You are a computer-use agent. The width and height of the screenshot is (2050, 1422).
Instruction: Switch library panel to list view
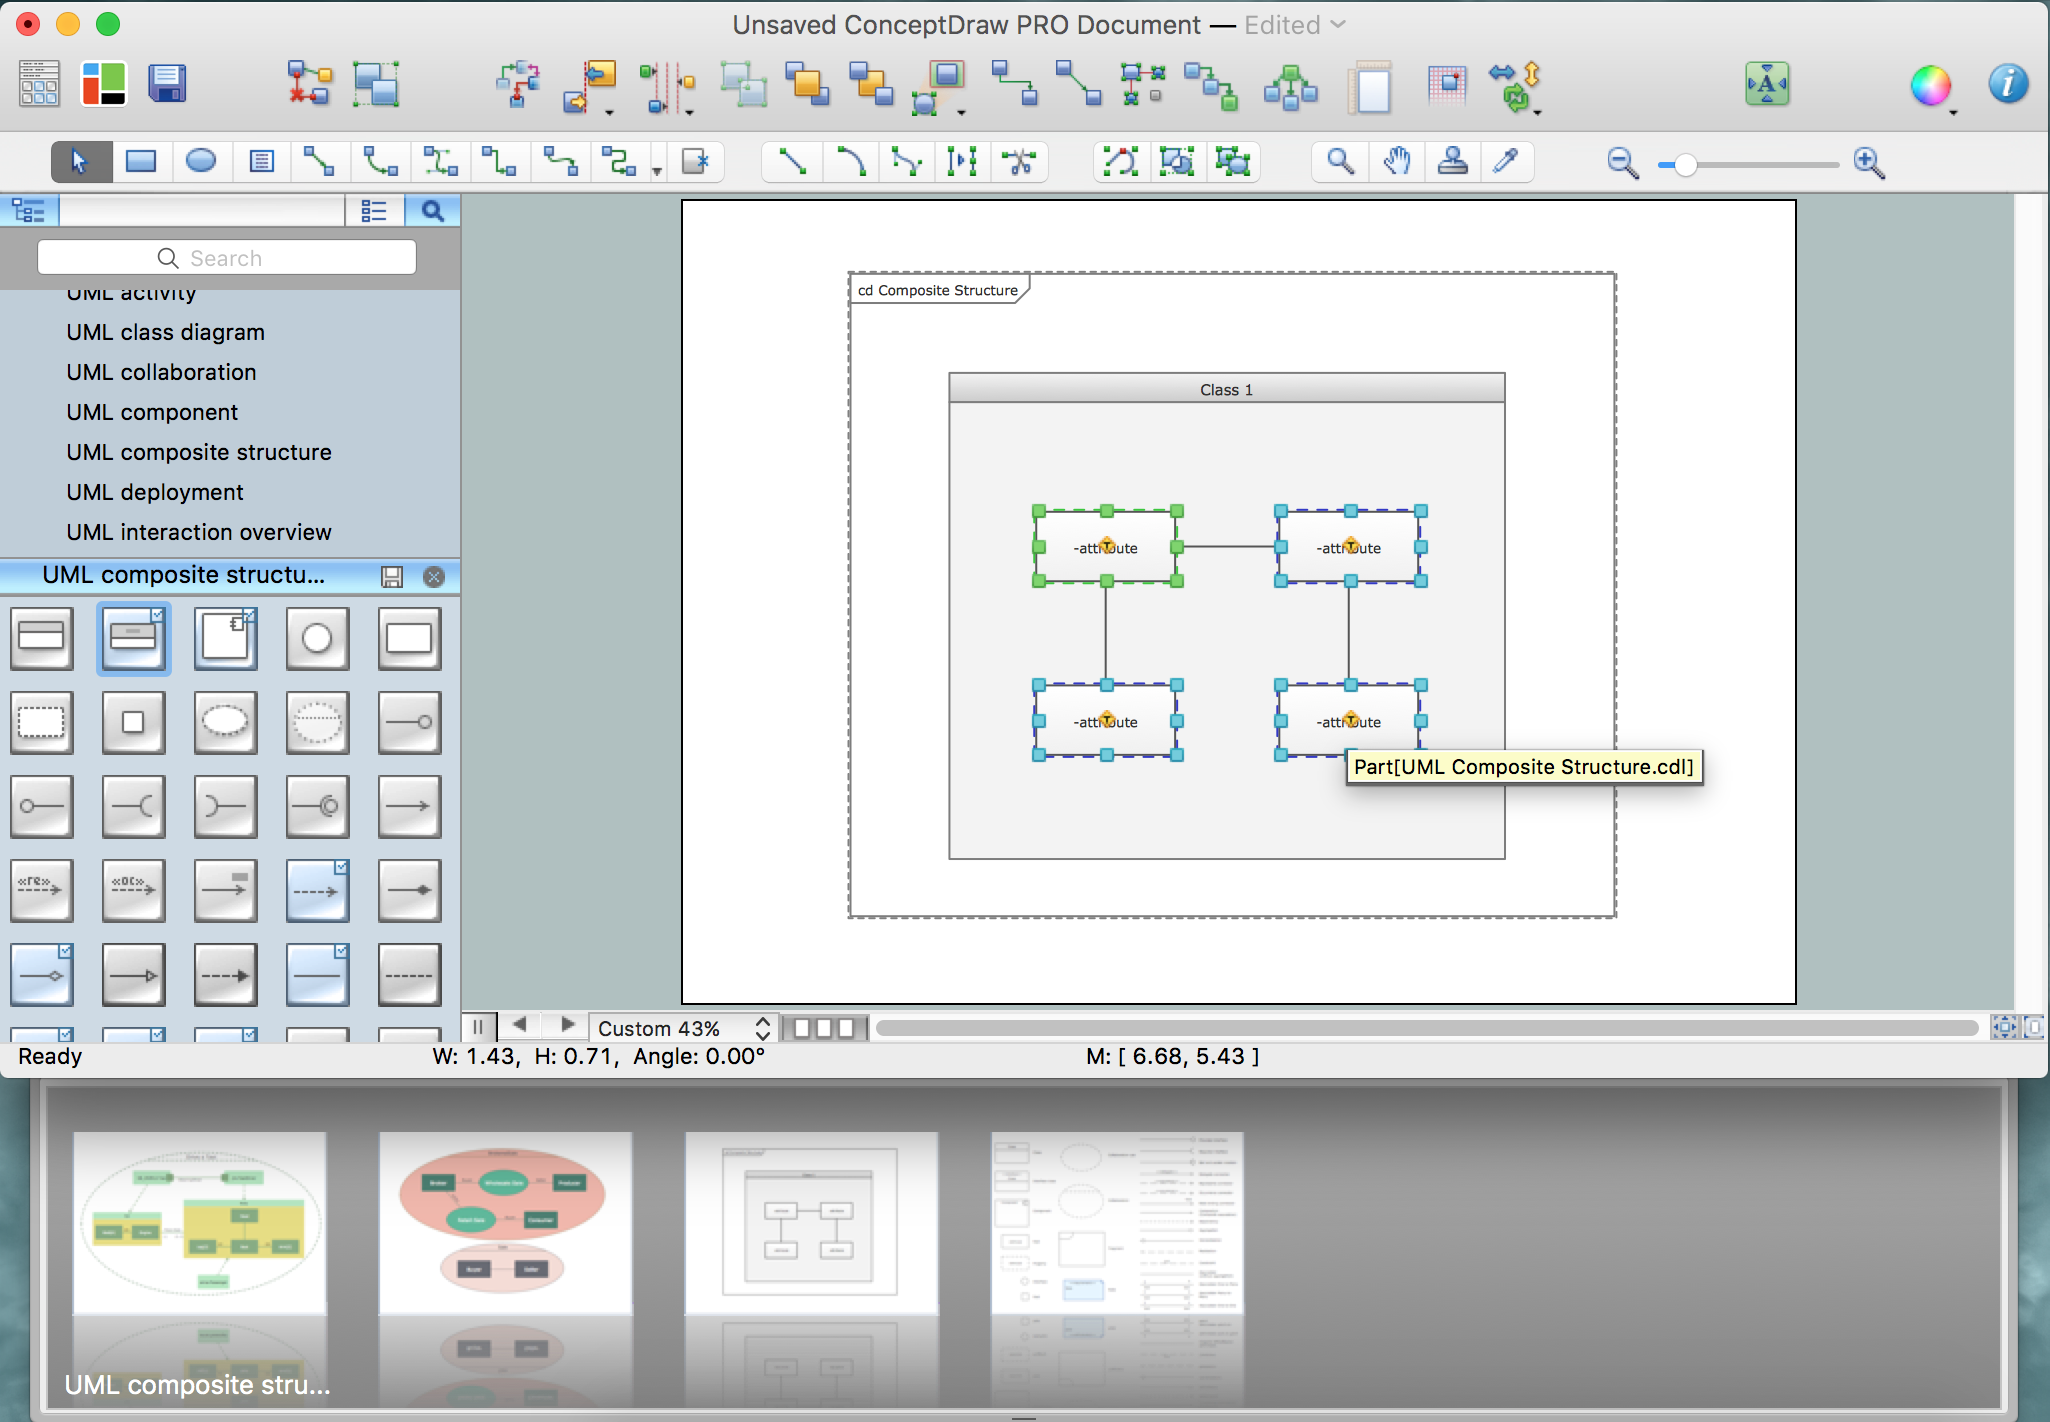[374, 211]
